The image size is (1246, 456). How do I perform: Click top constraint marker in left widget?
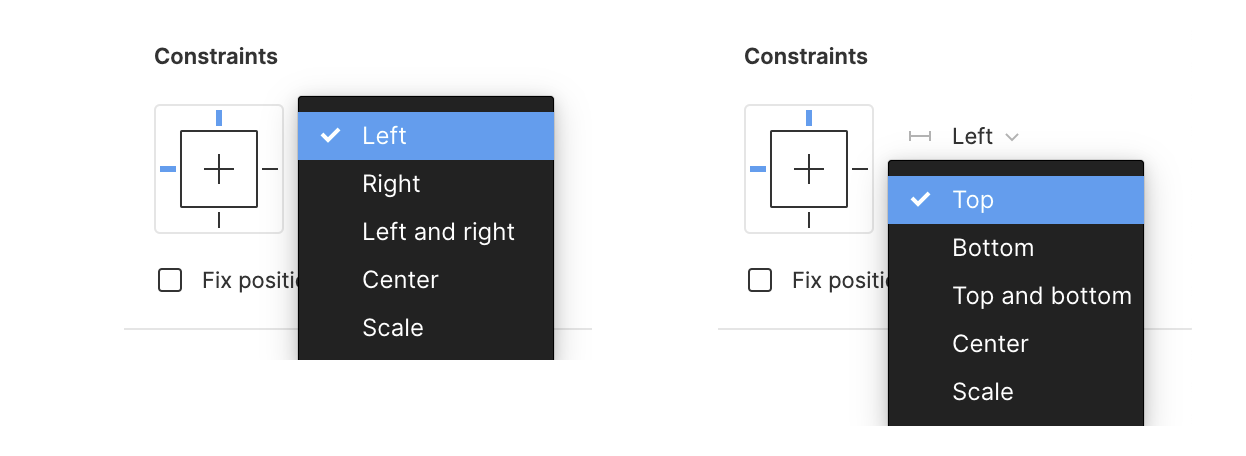pos(219,118)
